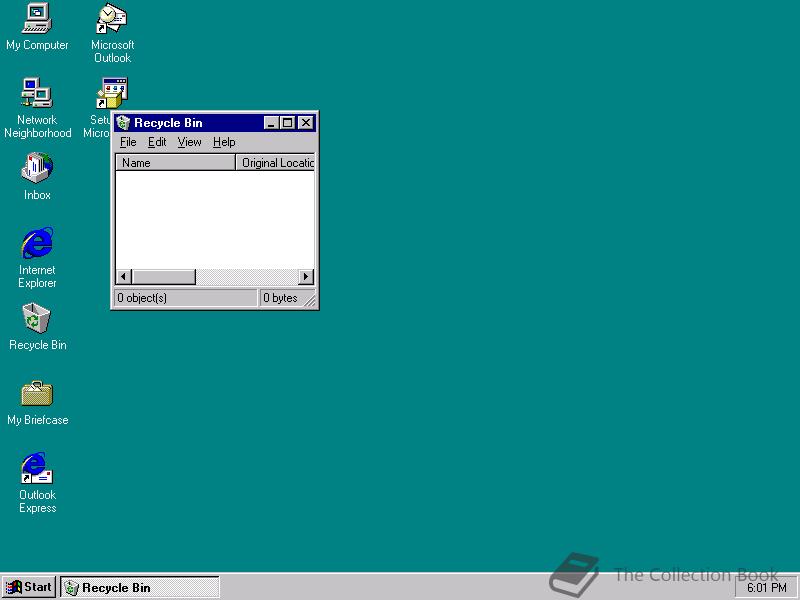Sort by the Name column header
The height and width of the screenshot is (600, 800).
(x=176, y=163)
